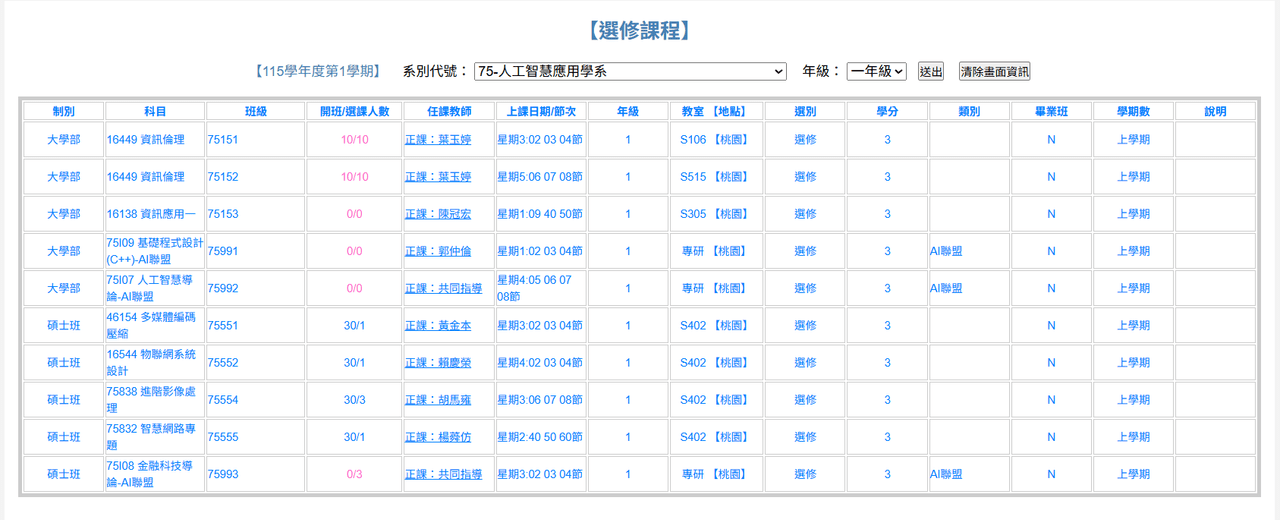Select the 開班/選課人數 column header
1280x520 pixels.
(355, 111)
